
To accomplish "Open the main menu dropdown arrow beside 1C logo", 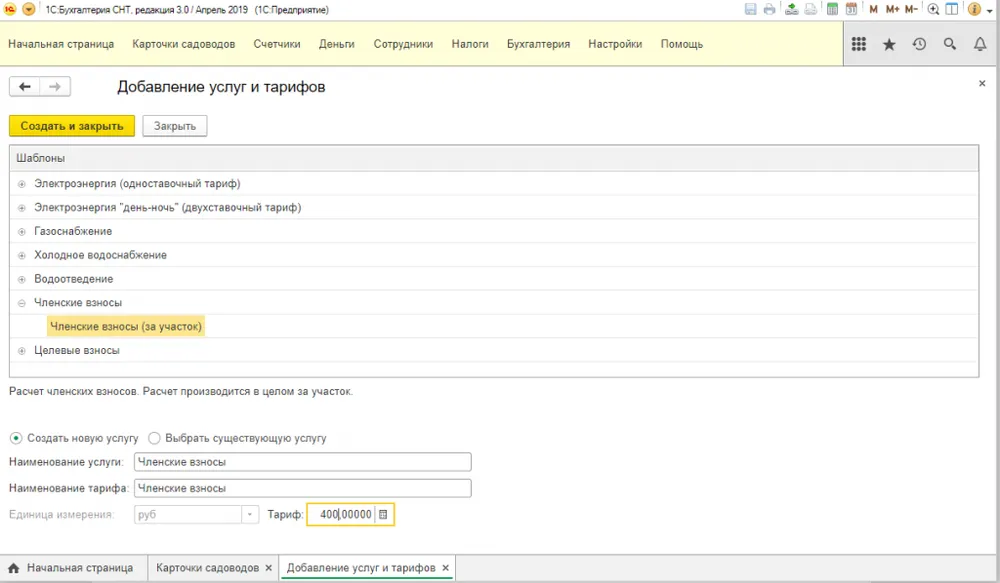I will point(29,9).
